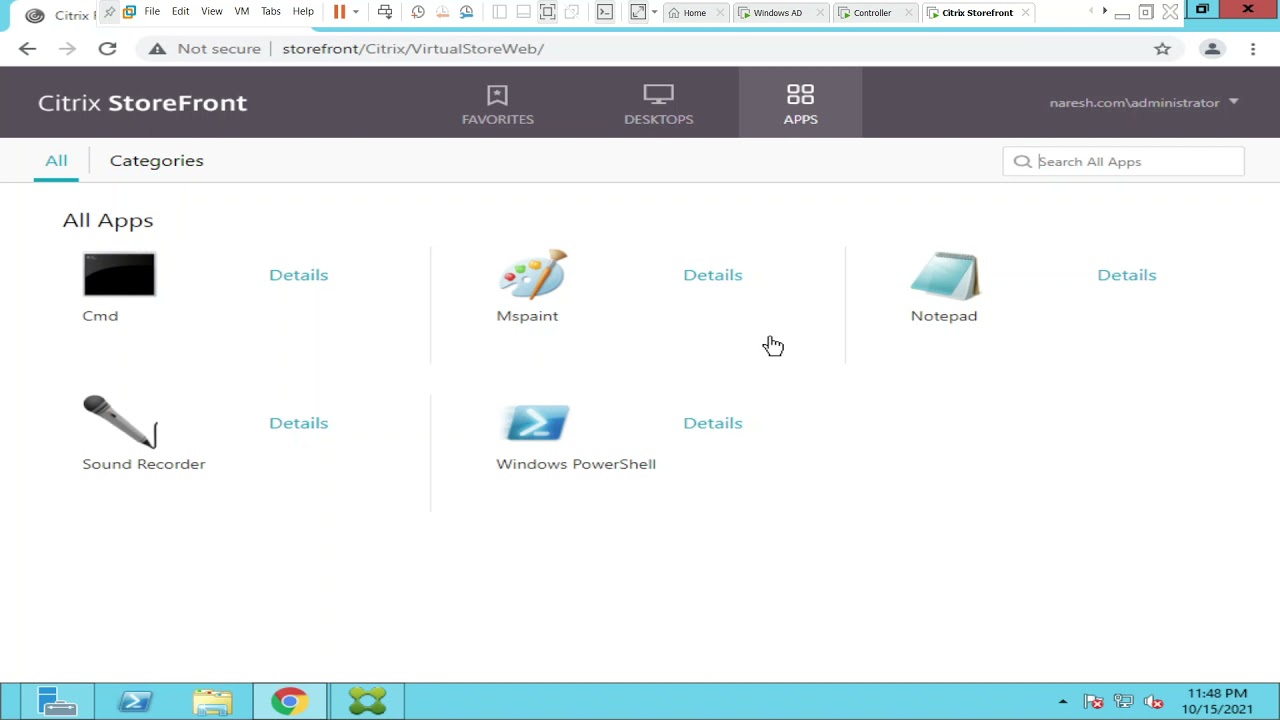Expand the naresh.com\administrator user menu
The height and width of the screenshot is (720, 1280).
[1144, 102]
